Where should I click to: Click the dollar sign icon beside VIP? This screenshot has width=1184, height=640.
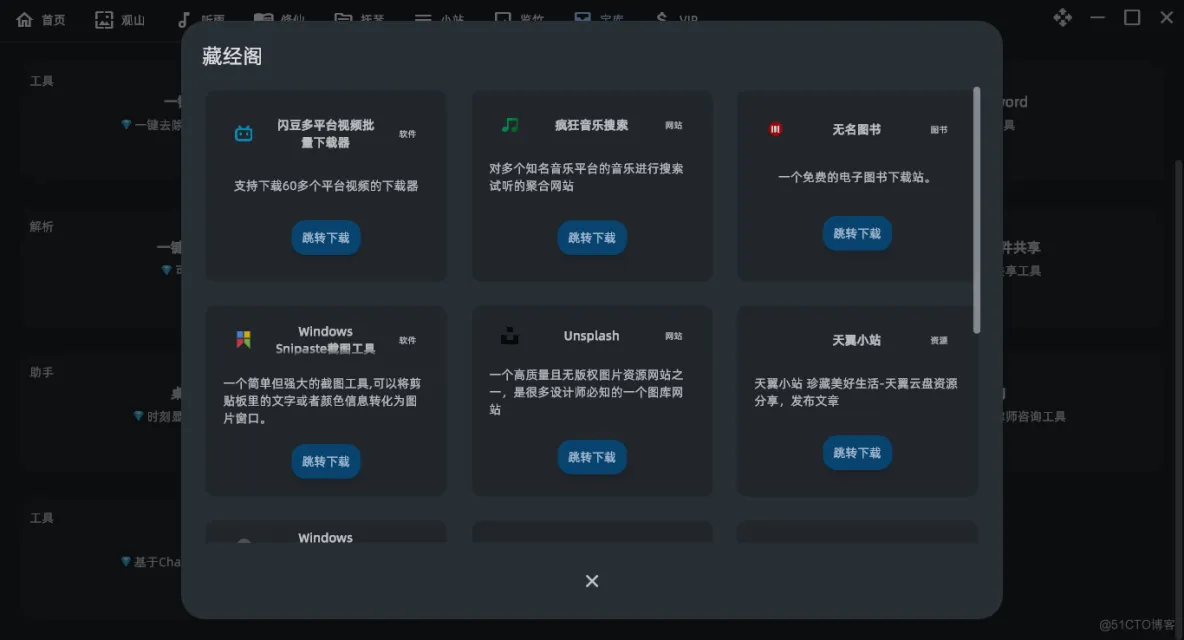[x=662, y=18]
